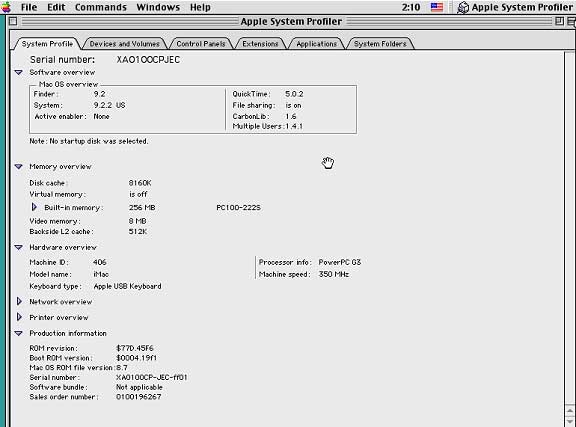Click the System version 9.2.2 US
This screenshot has width=576, height=427.
[109, 105]
